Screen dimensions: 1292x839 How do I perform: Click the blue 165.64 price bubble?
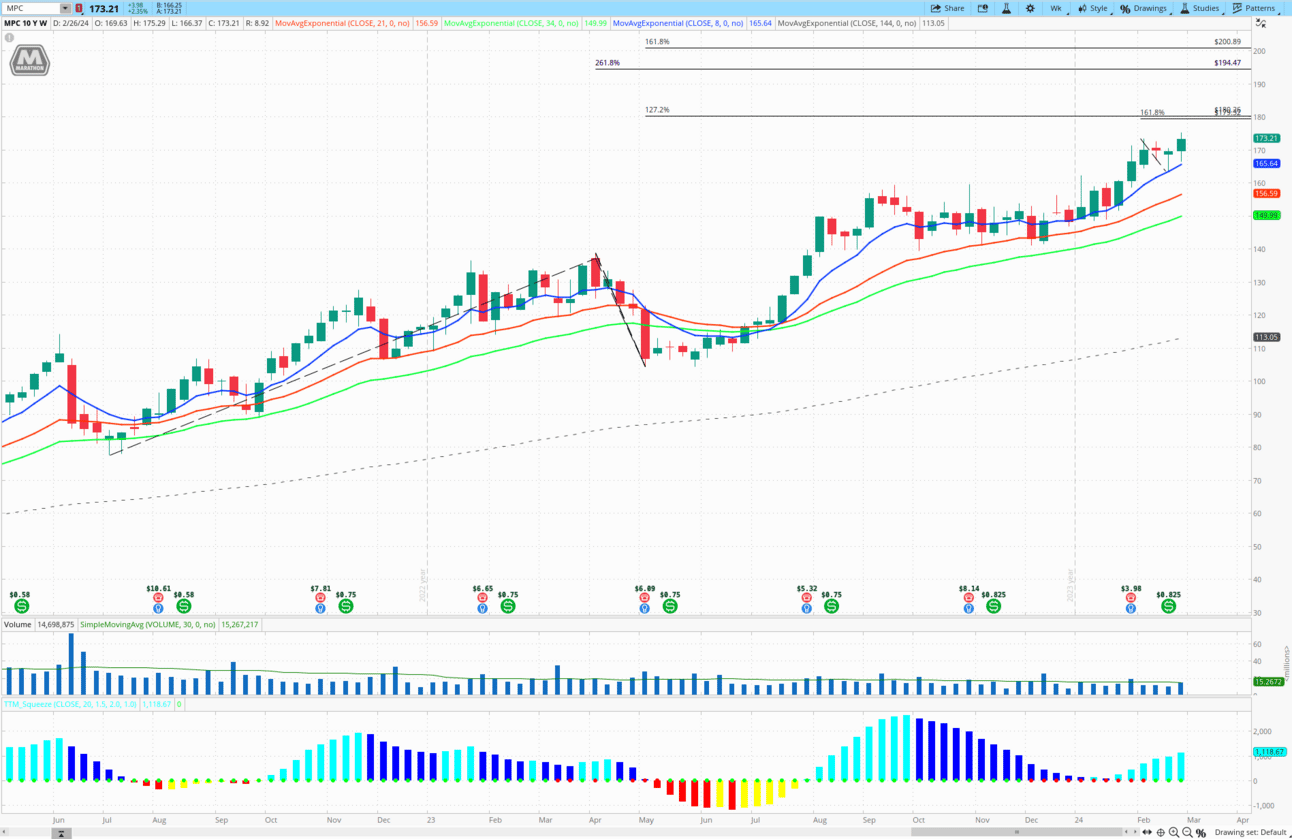(1266, 163)
